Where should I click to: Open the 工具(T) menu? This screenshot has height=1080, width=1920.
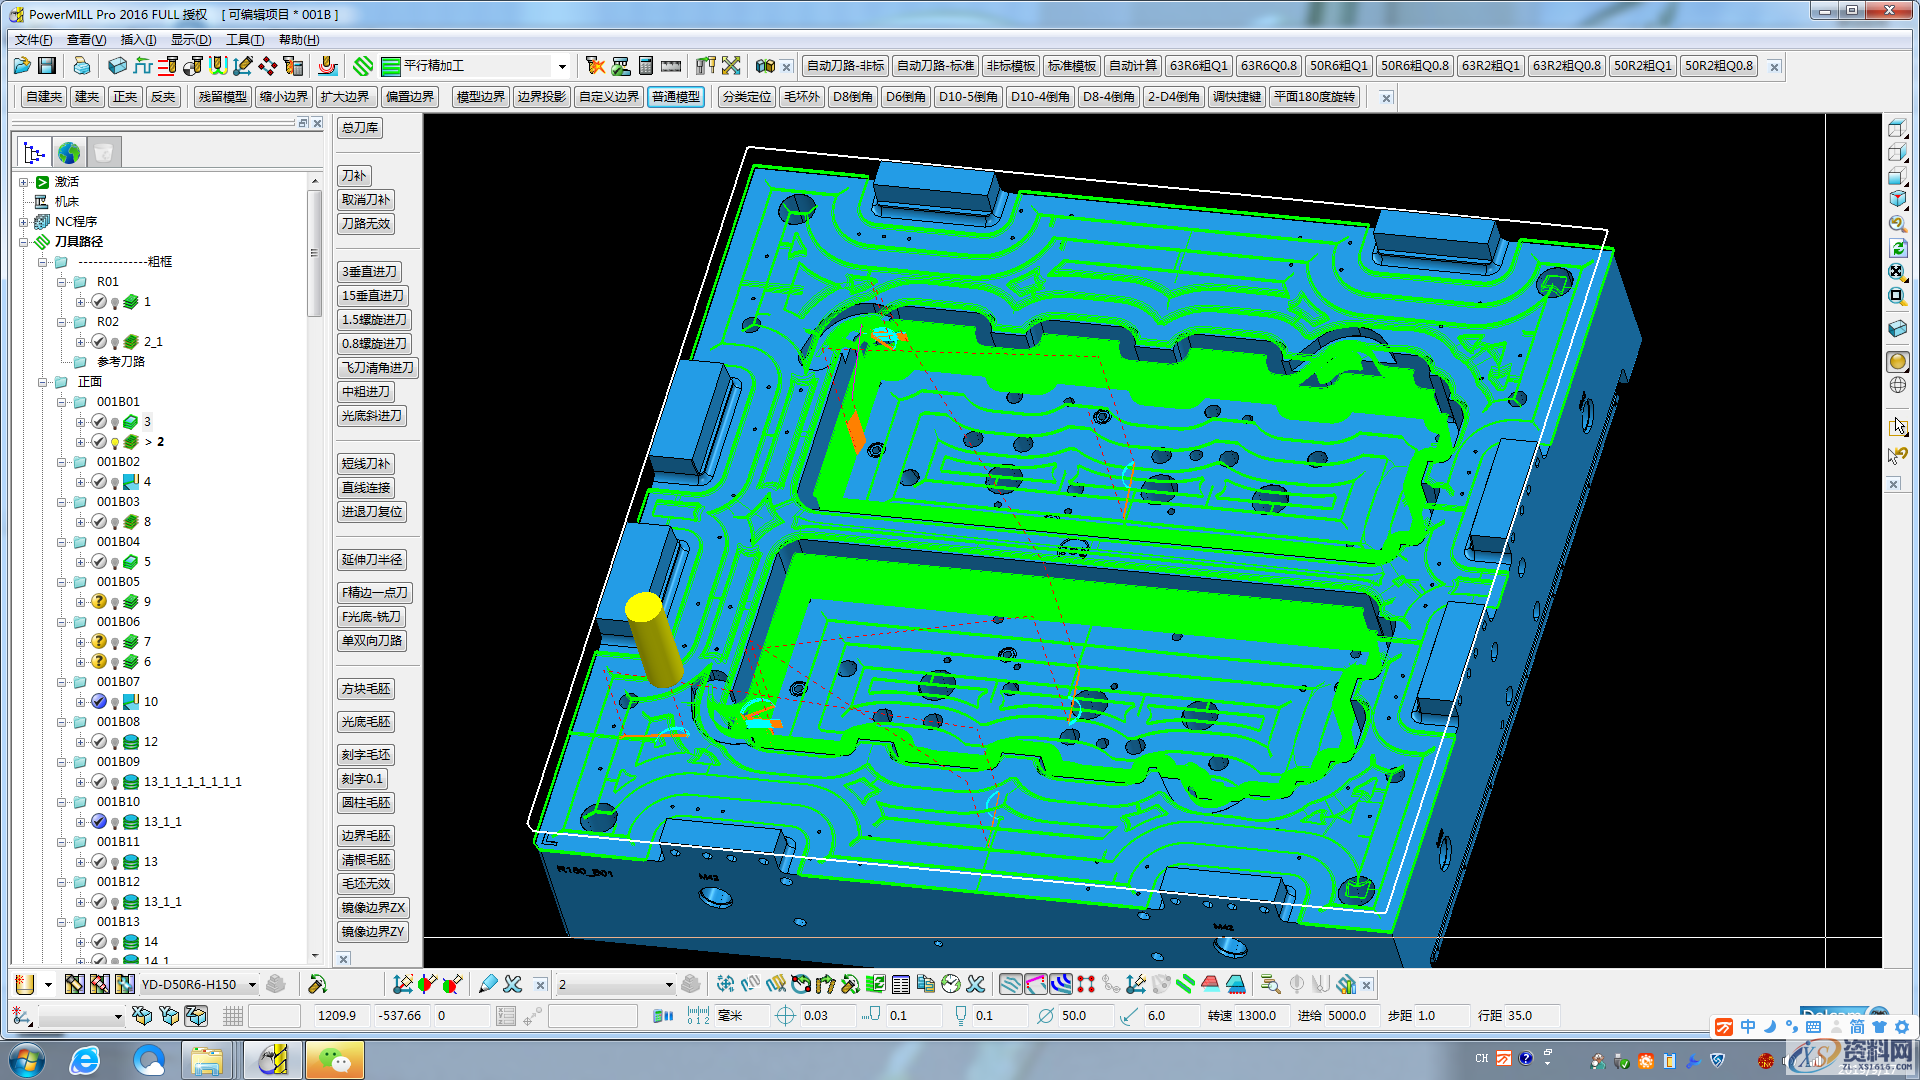[245, 40]
